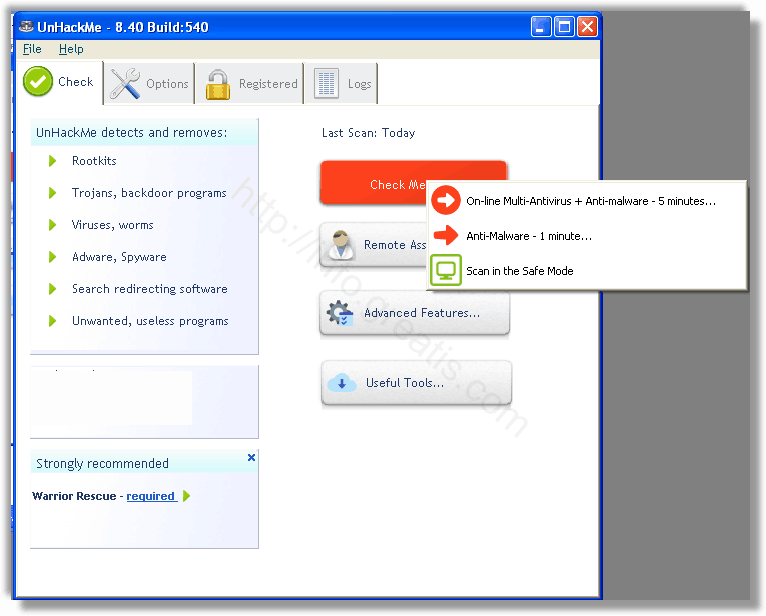Open Advanced Features
The image size is (766, 616).
coord(414,313)
